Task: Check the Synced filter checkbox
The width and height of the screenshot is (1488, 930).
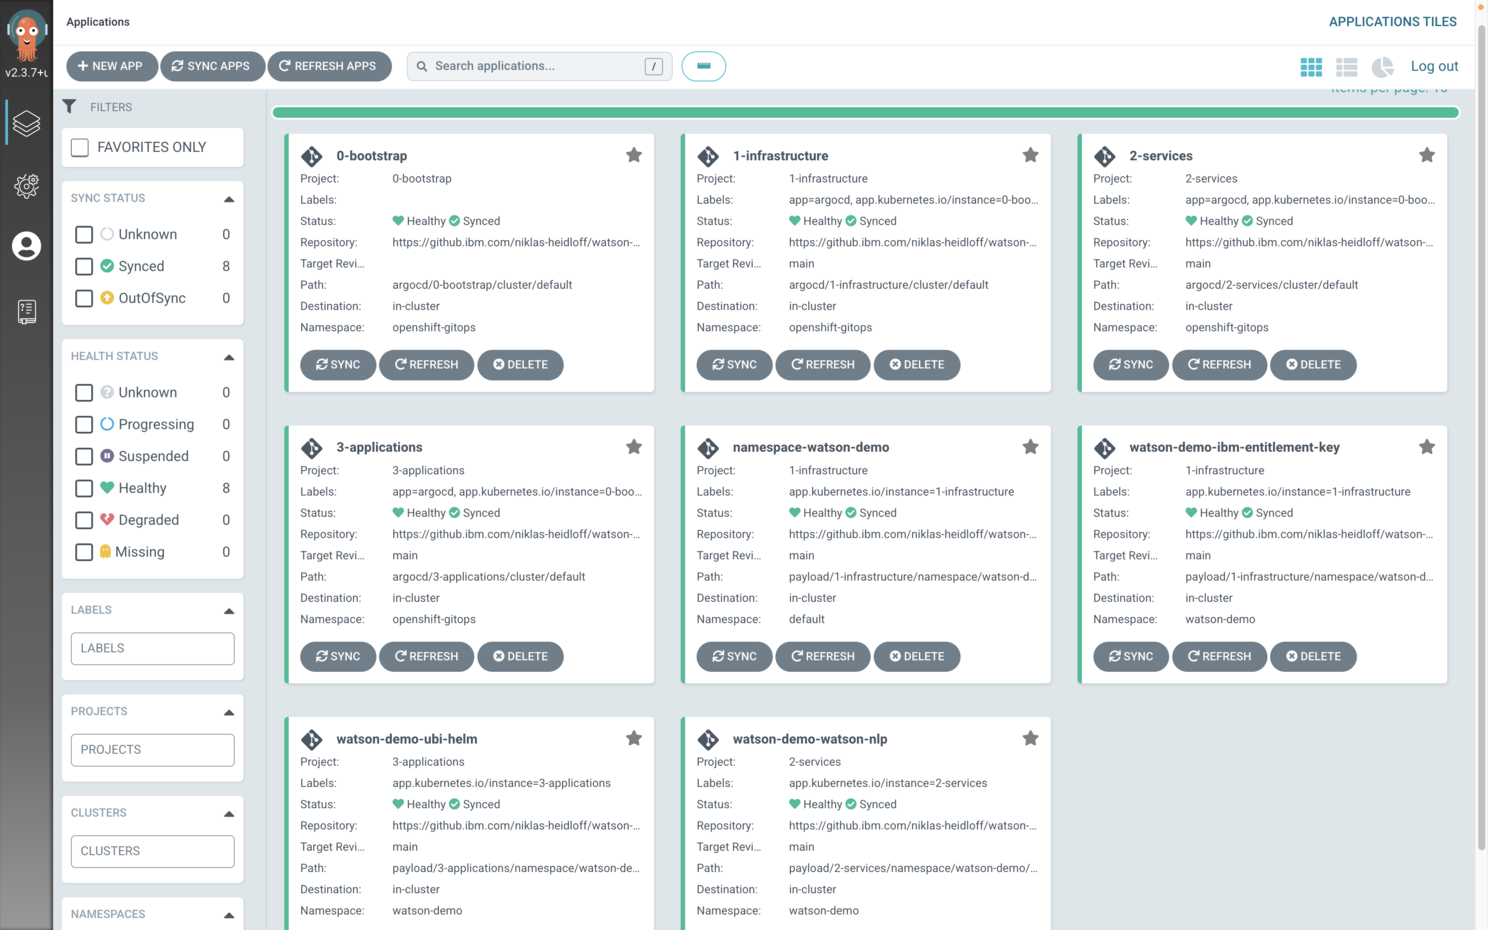Action: 84,266
